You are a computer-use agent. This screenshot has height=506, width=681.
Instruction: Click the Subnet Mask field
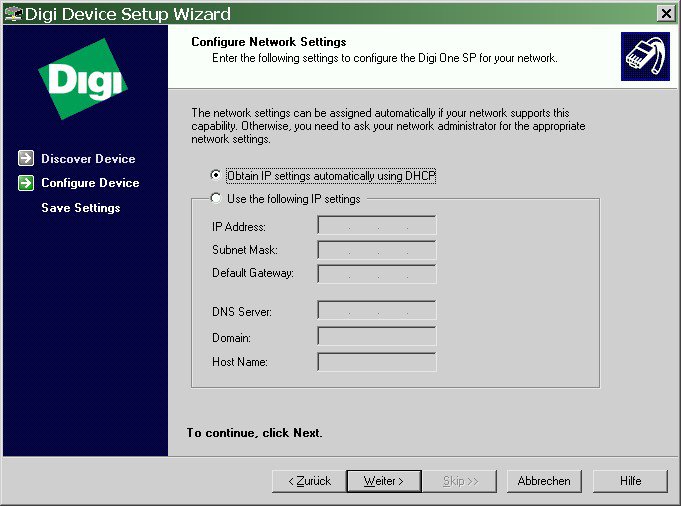377,250
